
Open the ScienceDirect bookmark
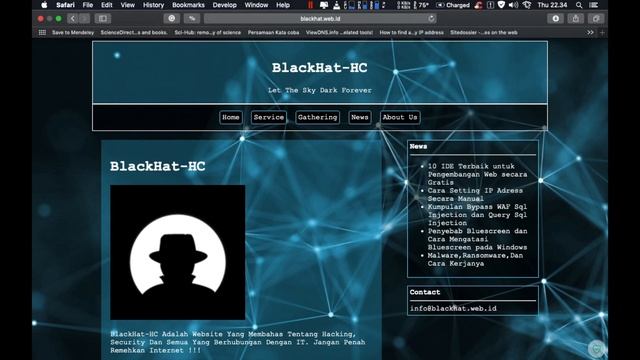coord(134,32)
